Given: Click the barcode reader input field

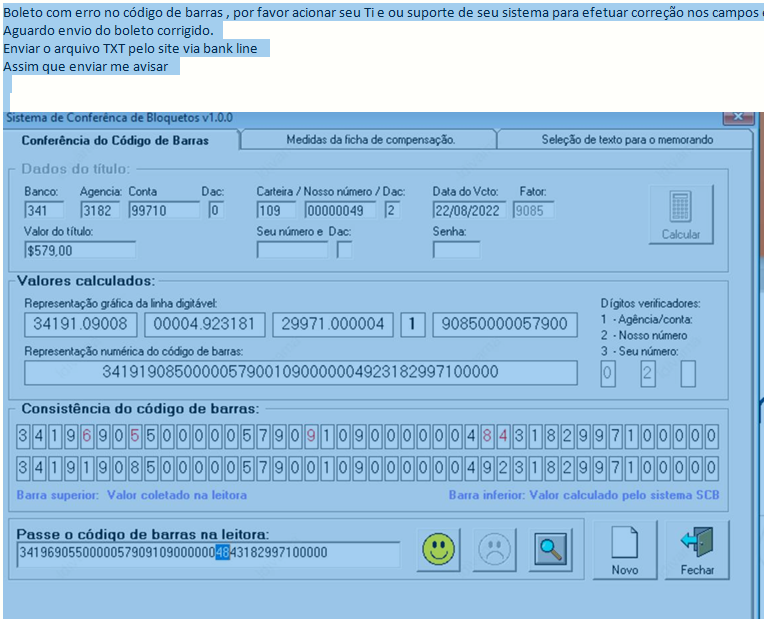Looking at the screenshot, I should [x=208, y=554].
